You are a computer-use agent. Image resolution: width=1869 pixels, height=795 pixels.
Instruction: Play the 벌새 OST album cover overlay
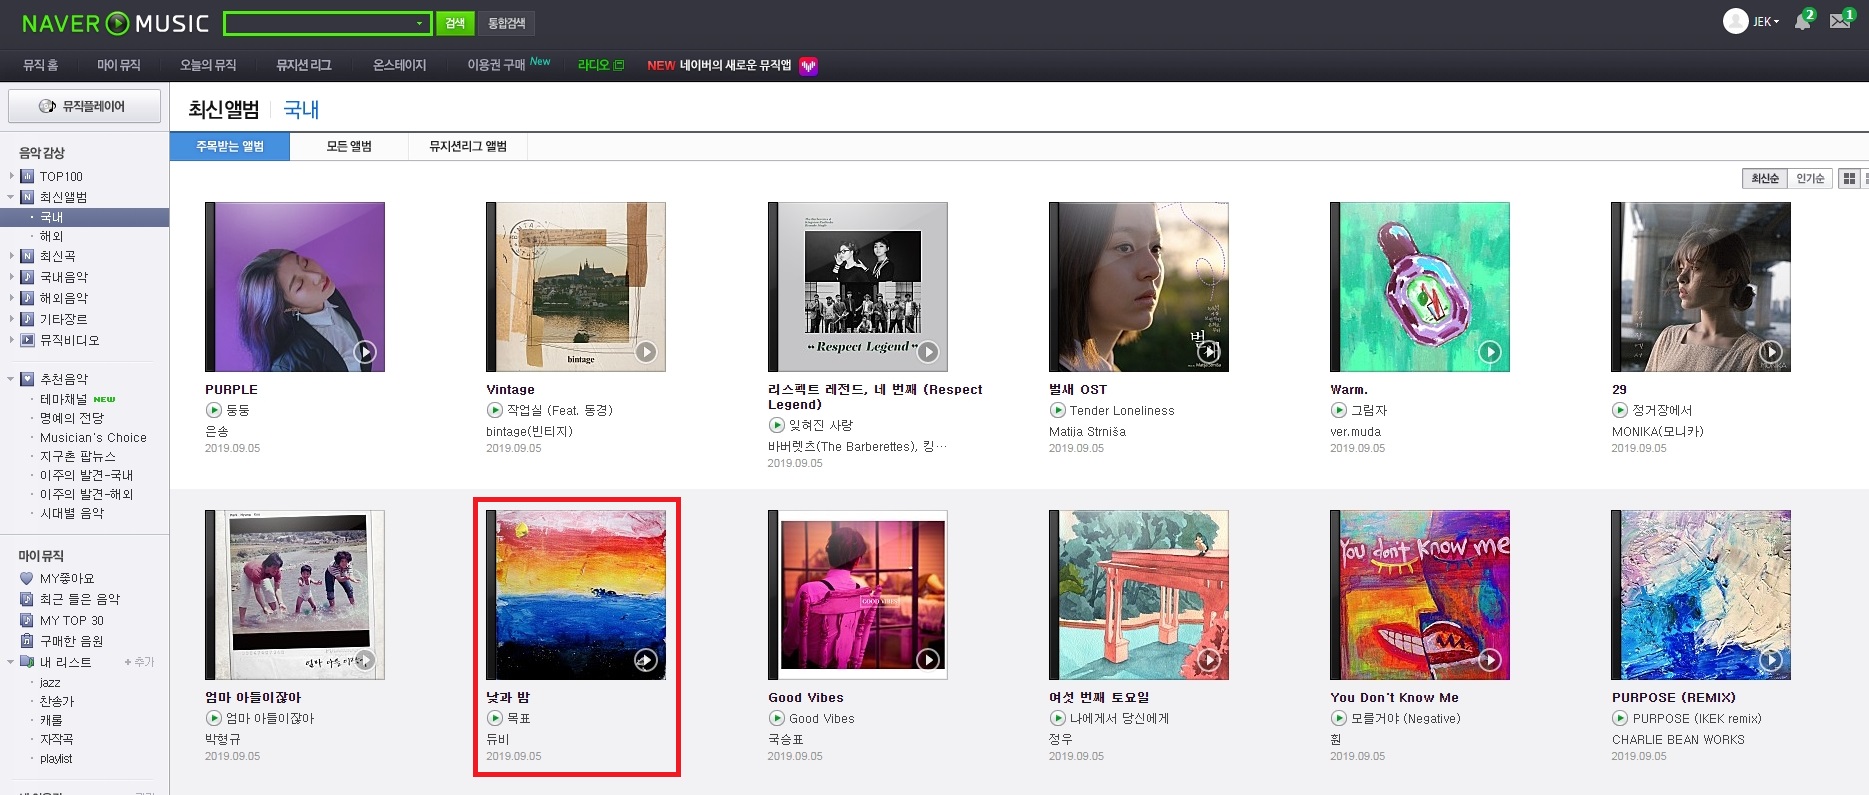1209,352
